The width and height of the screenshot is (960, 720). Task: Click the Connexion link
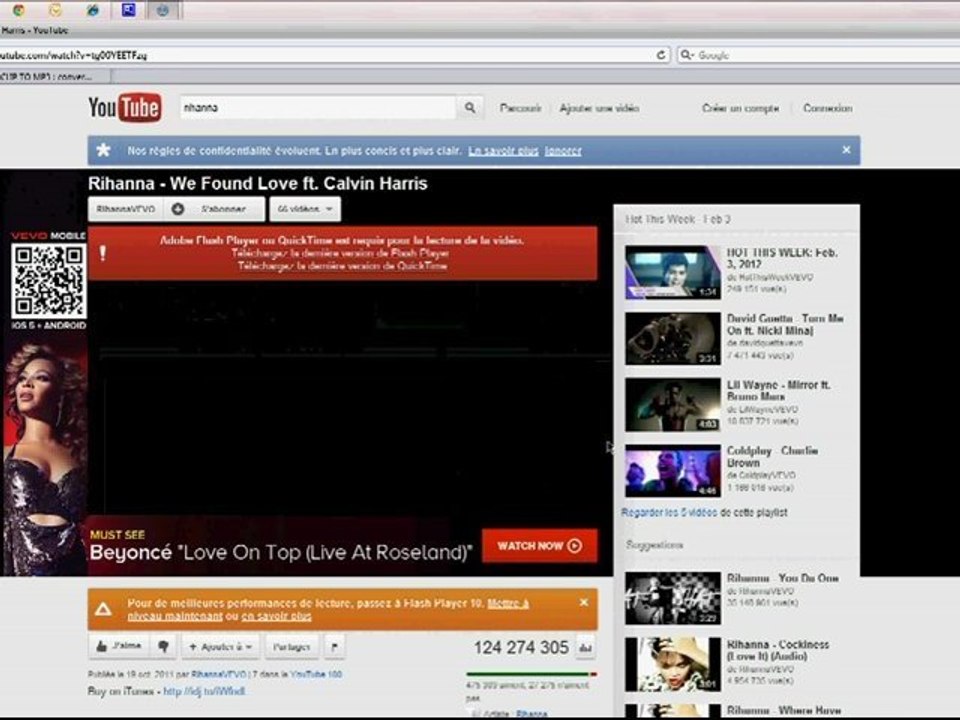(x=828, y=108)
